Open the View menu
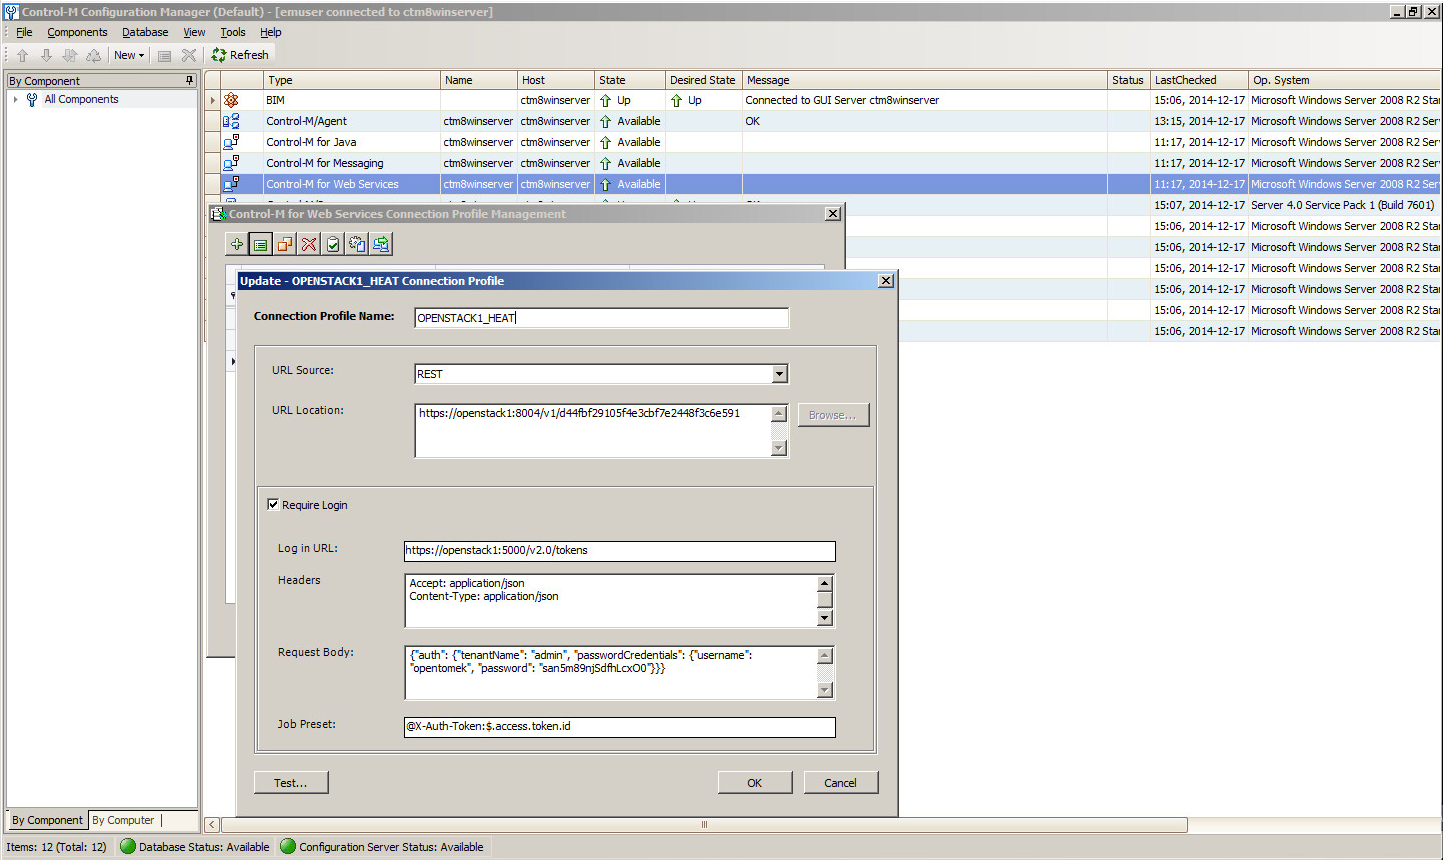Image resolution: width=1443 pixels, height=860 pixels. pyautogui.click(x=194, y=32)
